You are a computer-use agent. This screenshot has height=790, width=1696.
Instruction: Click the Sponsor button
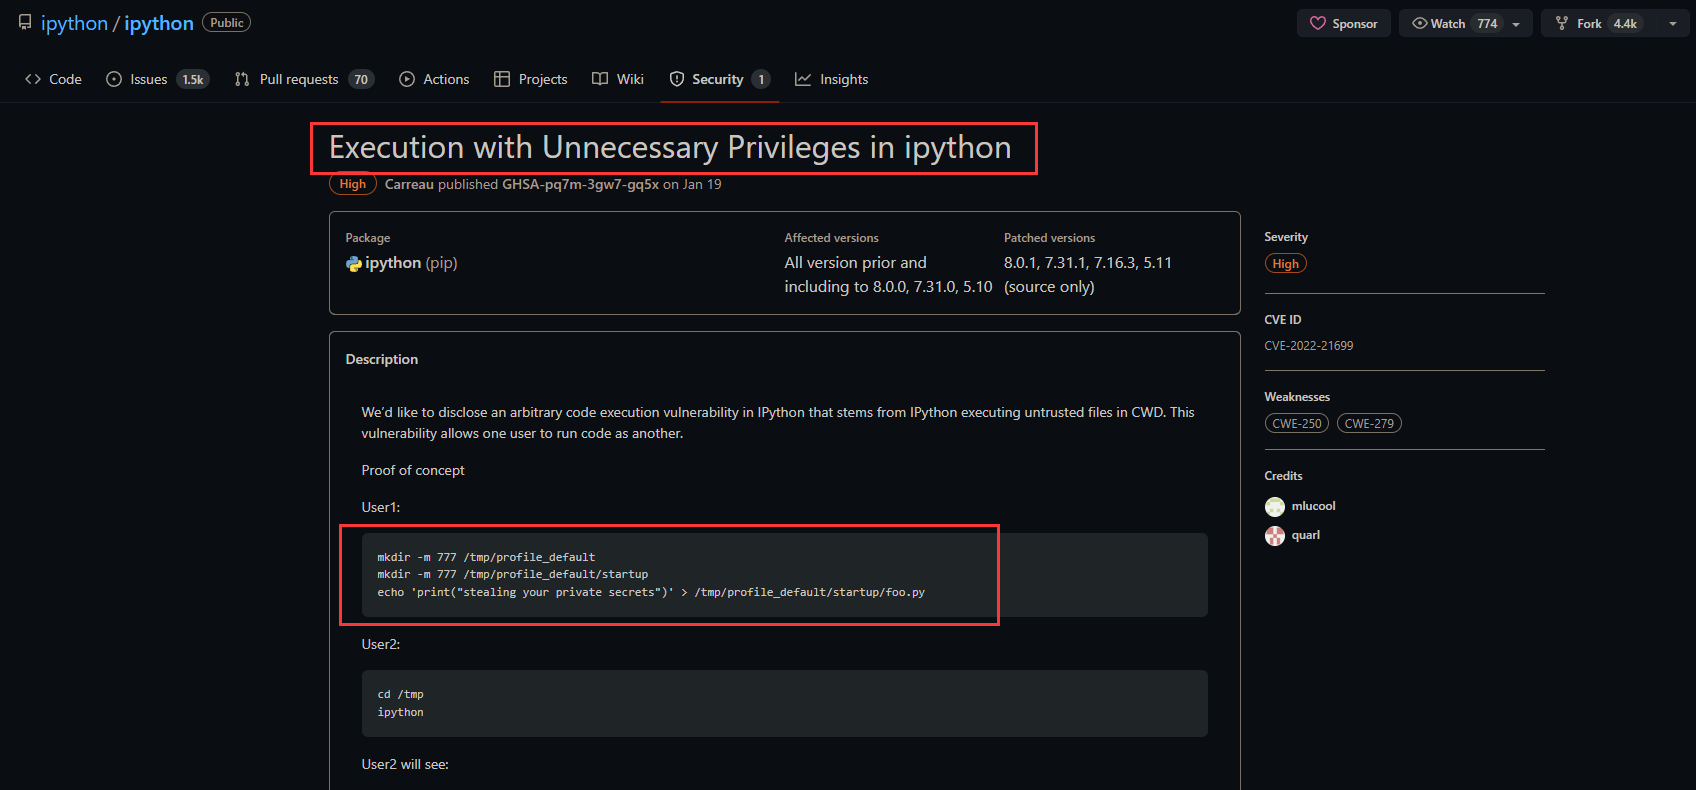pos(1344,23)
